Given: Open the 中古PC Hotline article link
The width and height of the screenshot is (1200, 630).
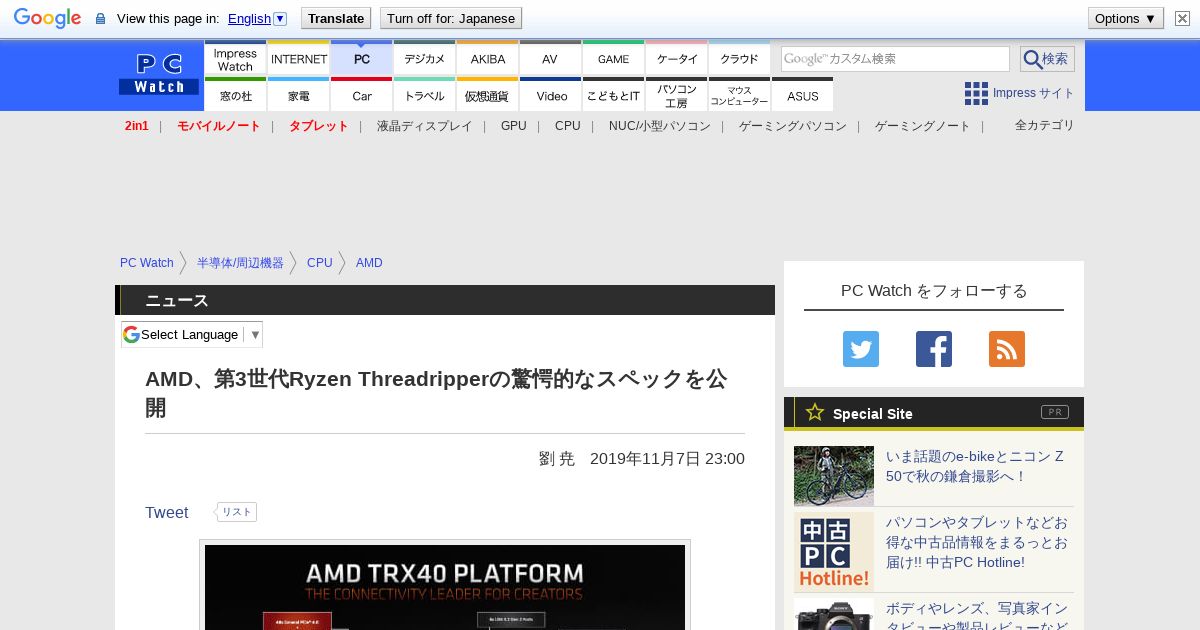Looking at the screenshot, I should [x=976, y=542].
